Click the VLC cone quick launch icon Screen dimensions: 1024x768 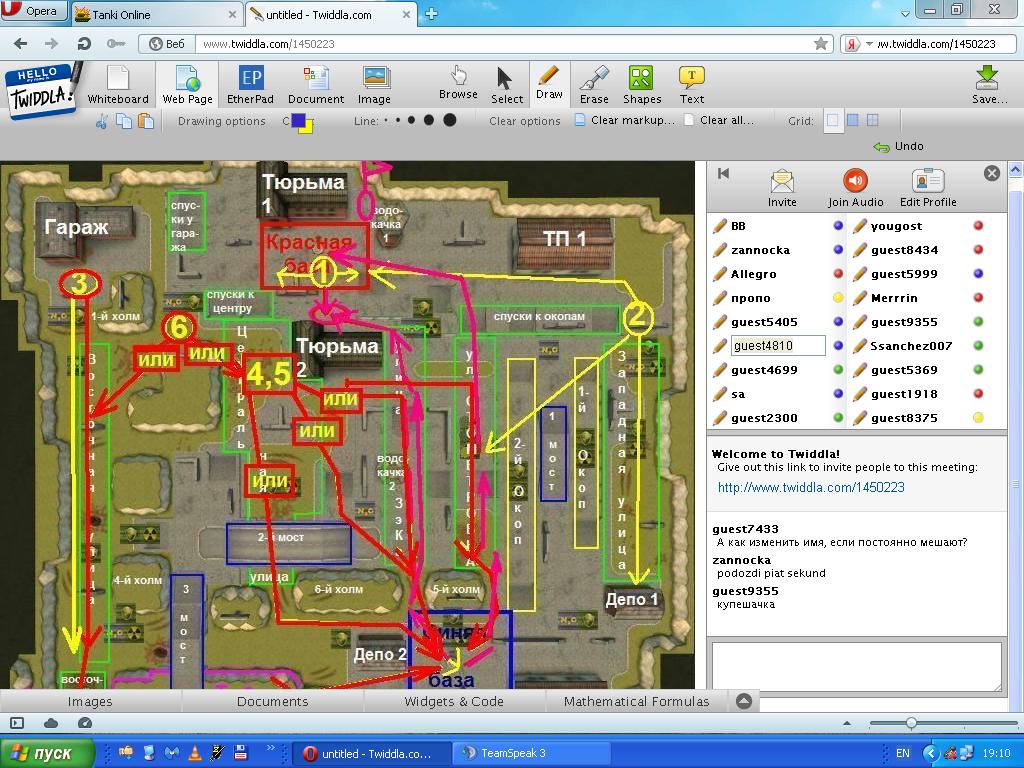point(194,753)
